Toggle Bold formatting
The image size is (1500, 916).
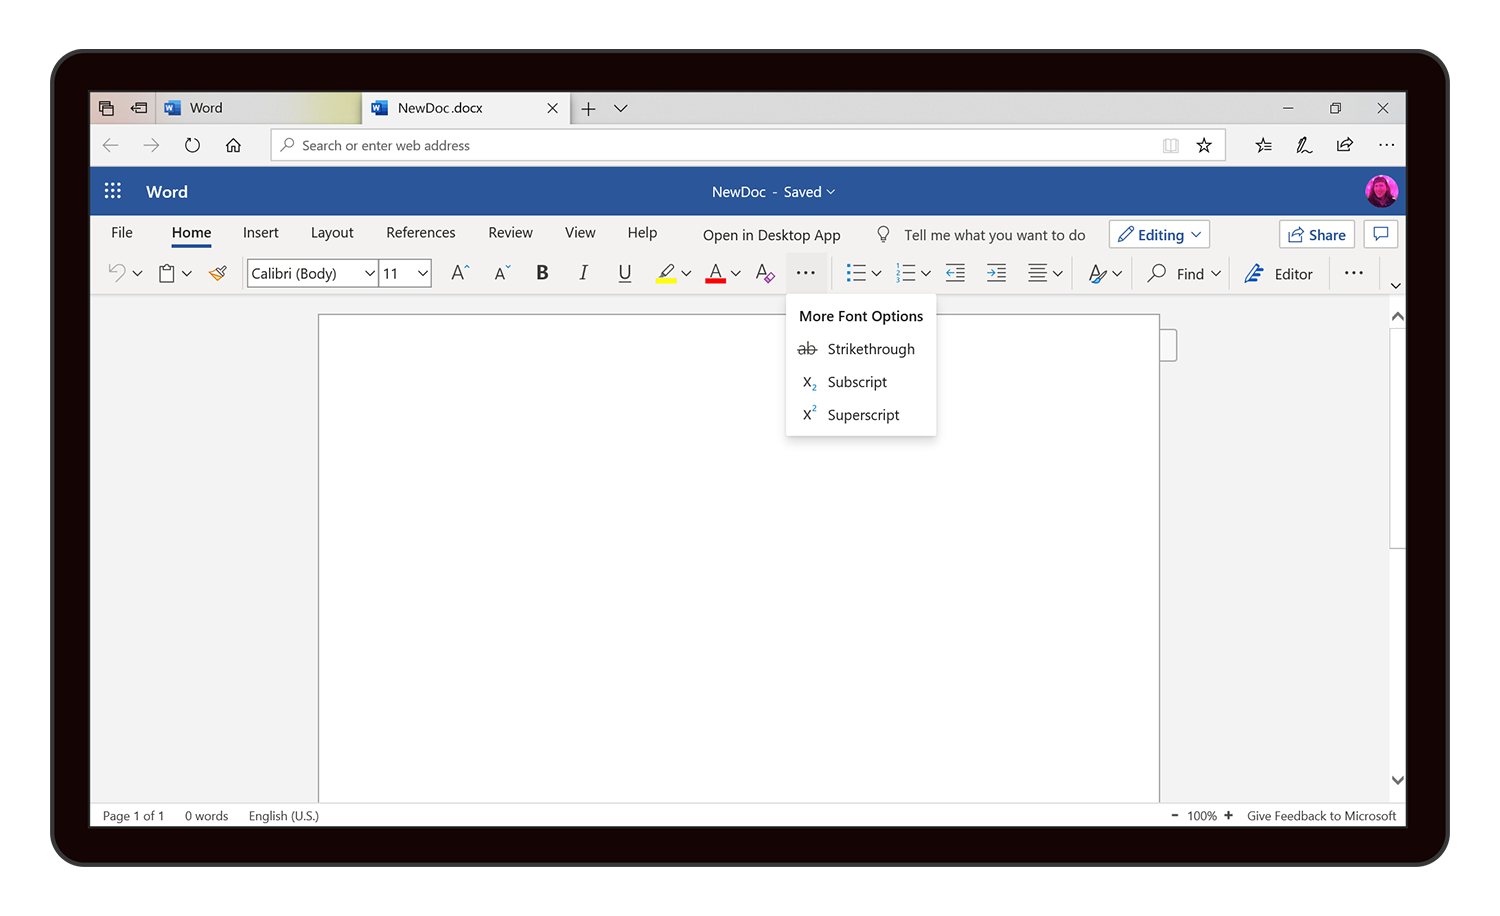542,273
